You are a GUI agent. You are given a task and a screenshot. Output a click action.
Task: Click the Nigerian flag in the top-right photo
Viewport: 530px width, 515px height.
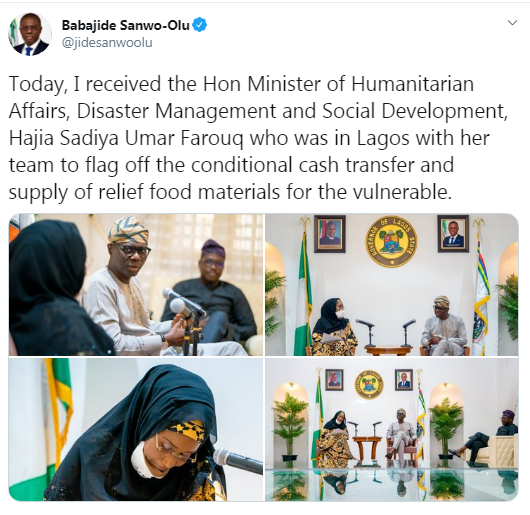[x=303, y=295]
